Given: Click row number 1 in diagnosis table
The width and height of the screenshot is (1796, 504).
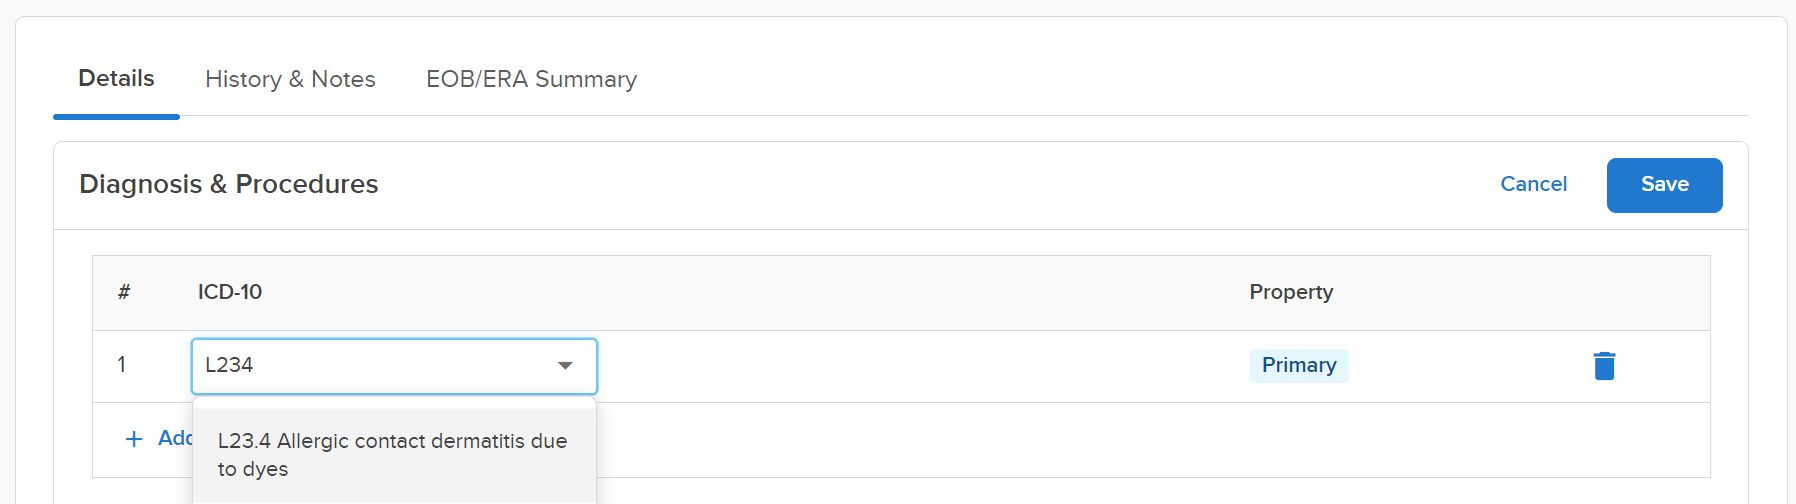Looking at the screenshot, I should coord(122,365).
